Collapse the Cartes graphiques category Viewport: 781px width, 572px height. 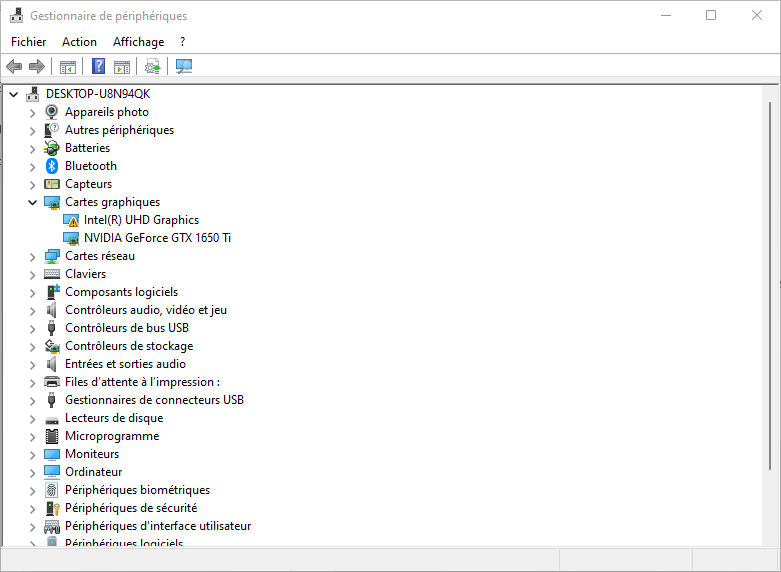32,202
